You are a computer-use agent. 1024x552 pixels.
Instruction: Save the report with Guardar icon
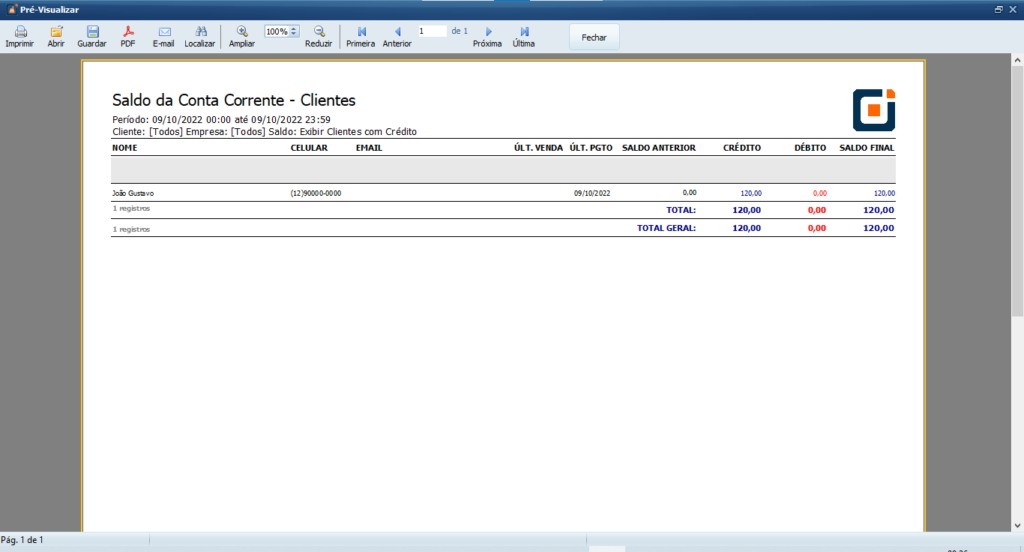point(92,32)
